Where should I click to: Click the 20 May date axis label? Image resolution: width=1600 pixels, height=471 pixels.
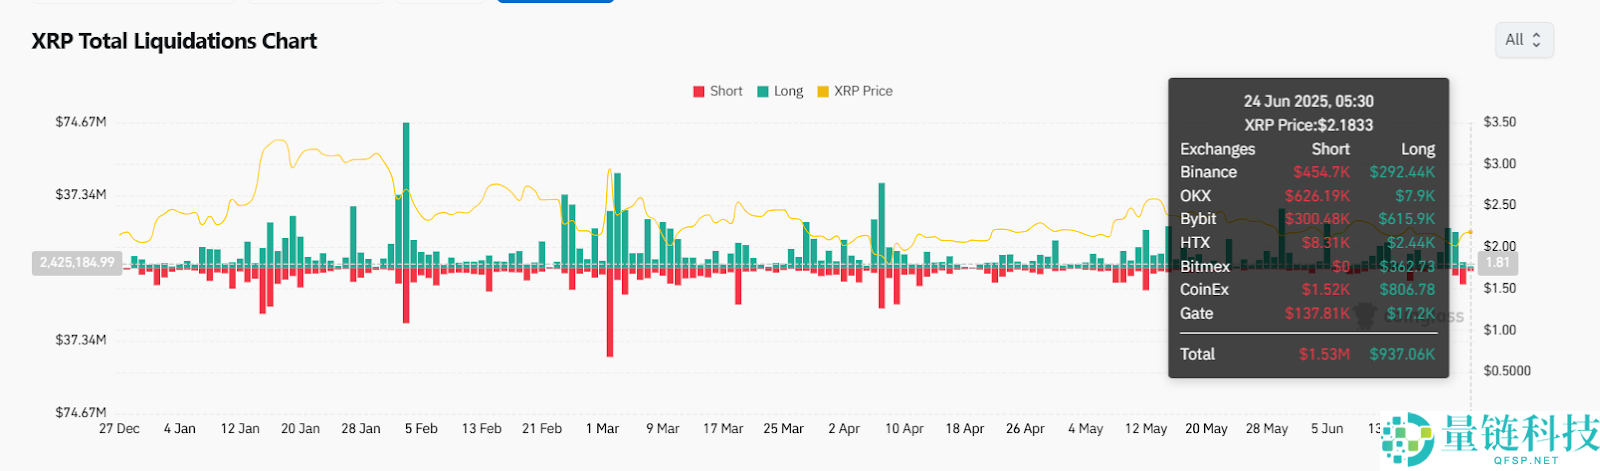(x=1206, y=428)
